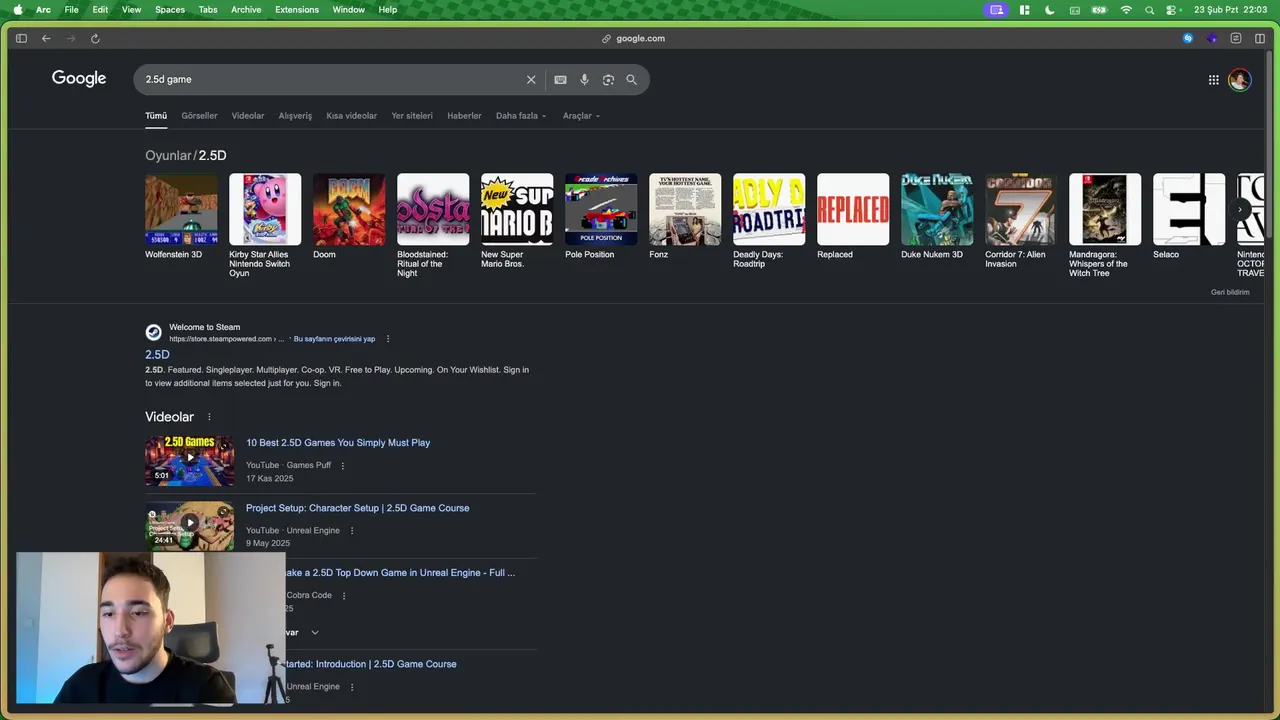Viewport: 1280px width, 720px height.
Task: Select the Pole Position game card
Action: [601, 217]
